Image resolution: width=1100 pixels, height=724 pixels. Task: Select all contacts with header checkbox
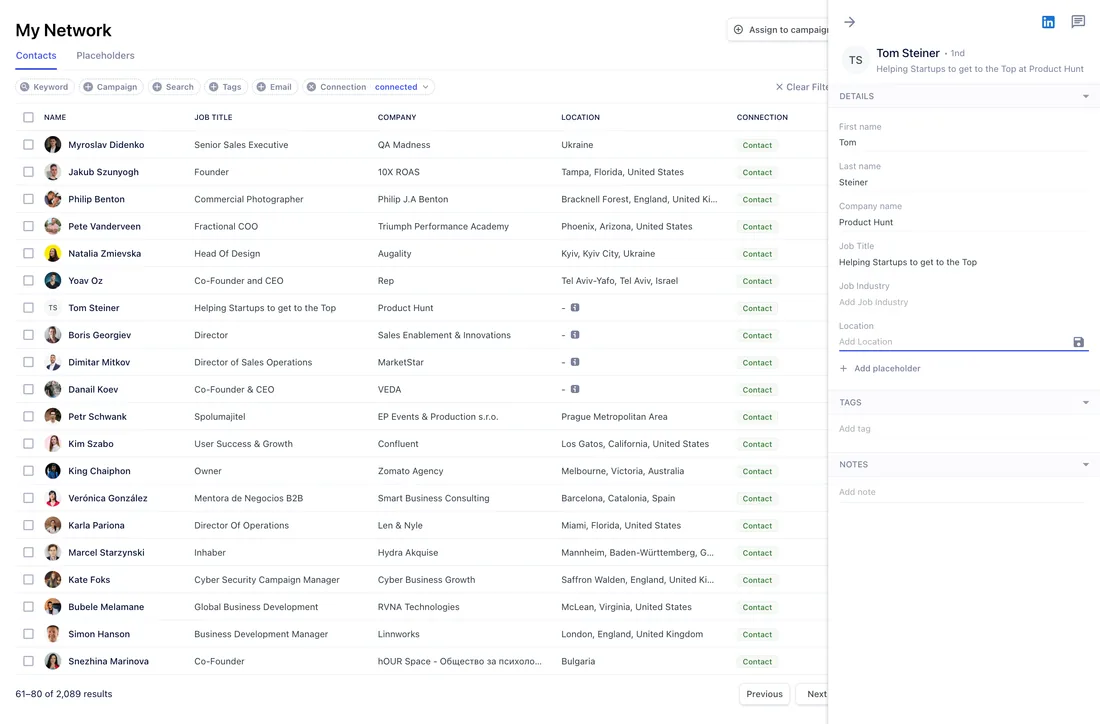[28, 117]
